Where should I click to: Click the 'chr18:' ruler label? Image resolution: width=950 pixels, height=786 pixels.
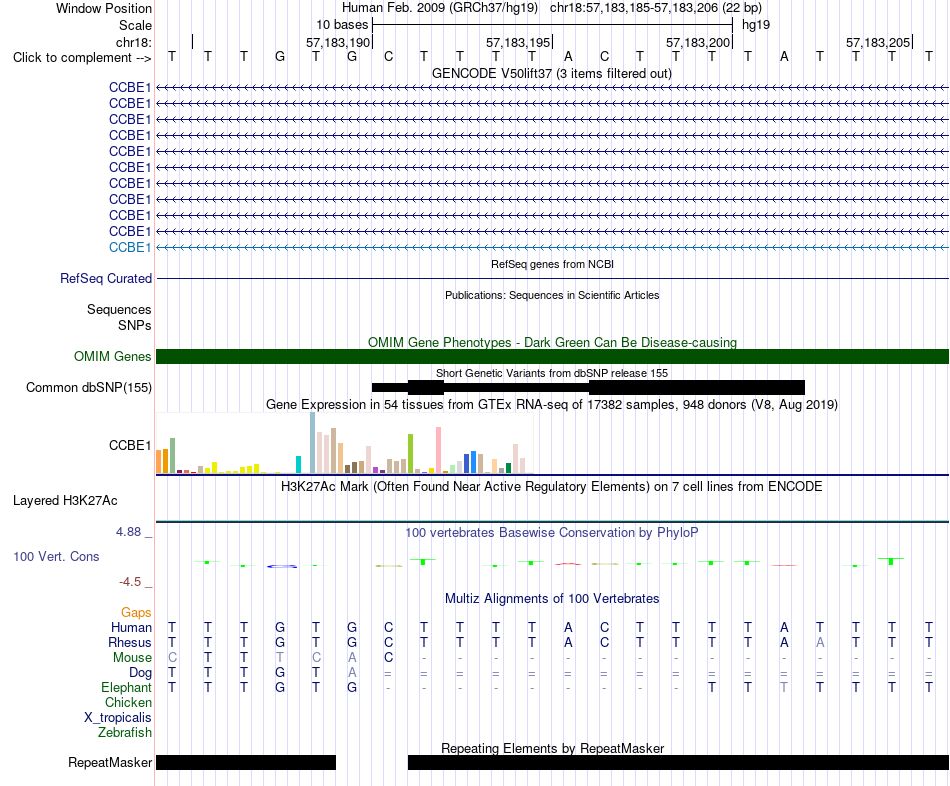pyautogui.click(x=134, y=42)
